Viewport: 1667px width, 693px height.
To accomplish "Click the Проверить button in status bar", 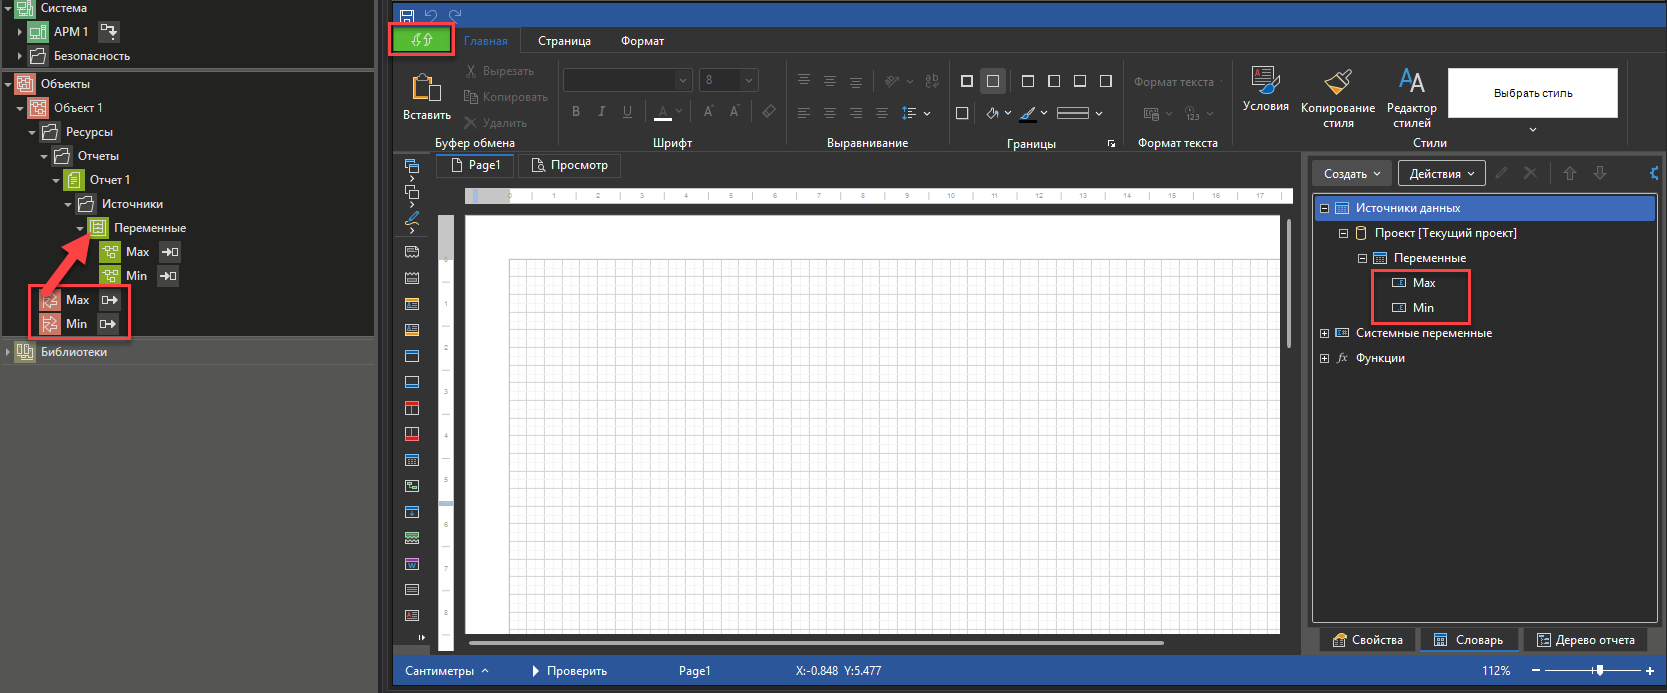I will (569, 671).
